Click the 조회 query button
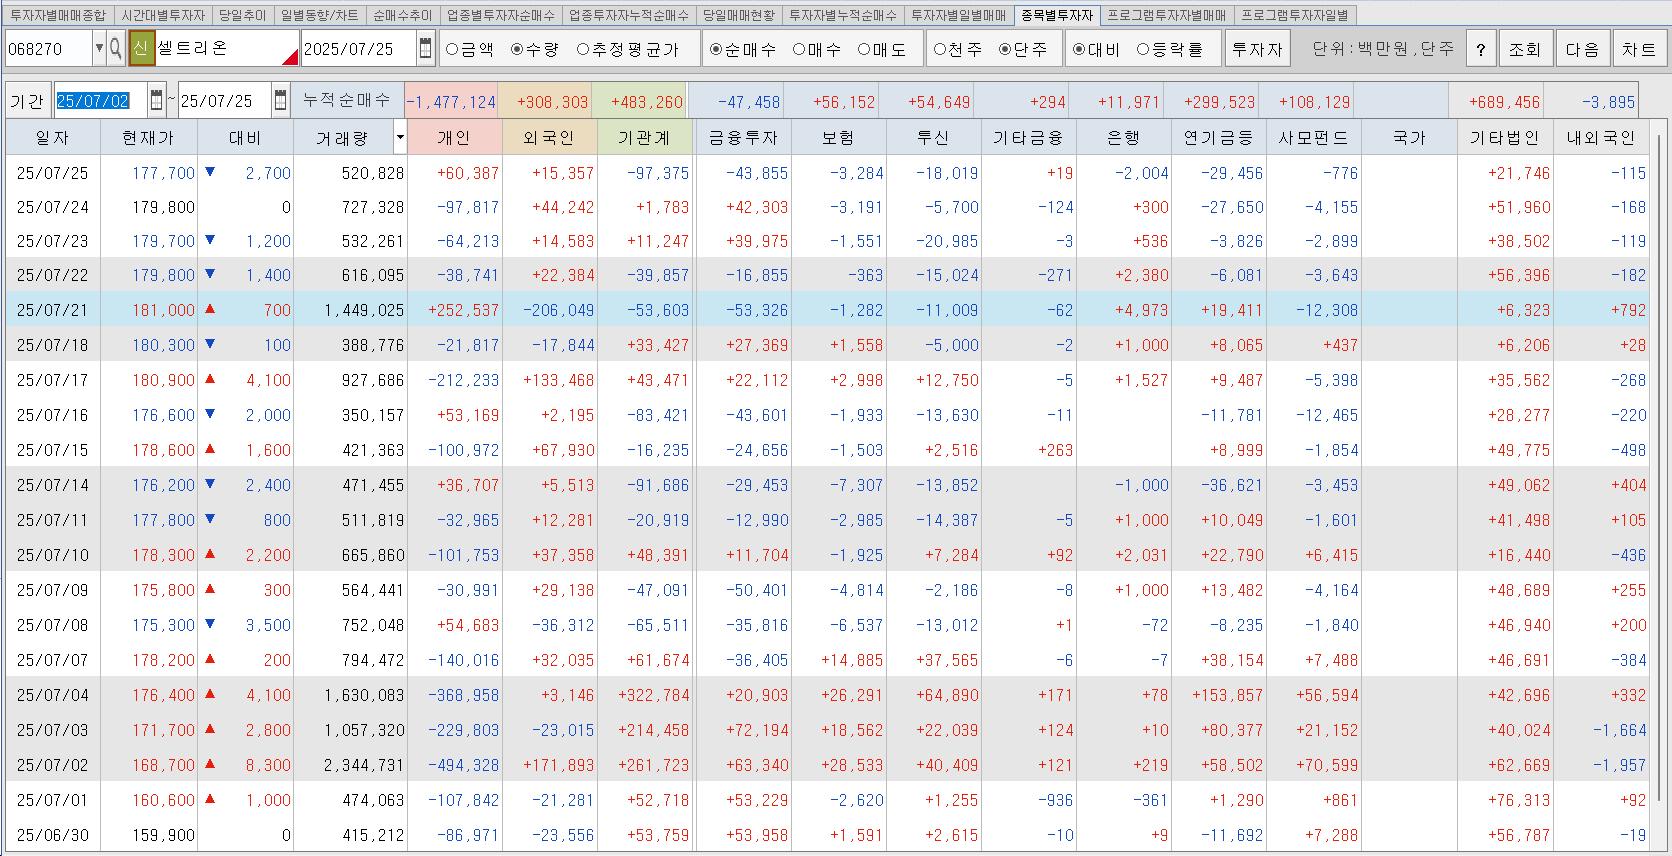This screenshot has width=1672, height=856. [1525, 49]
